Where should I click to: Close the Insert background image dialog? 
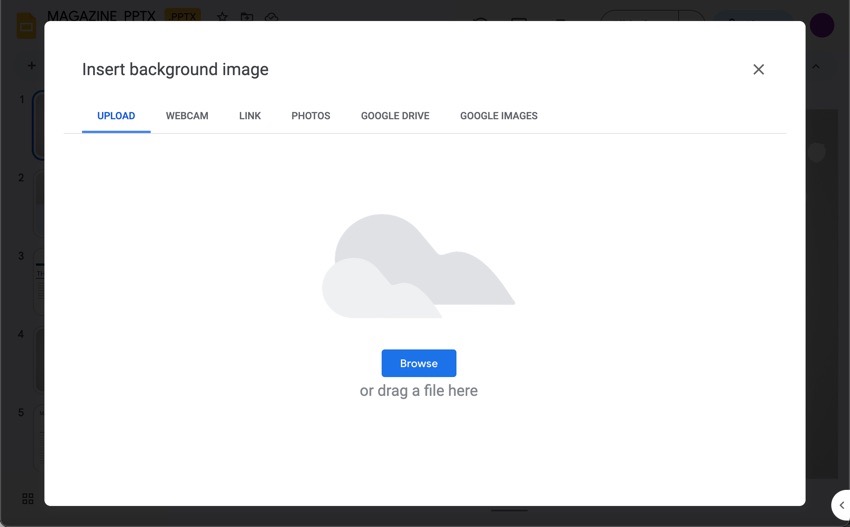point(758,69)
